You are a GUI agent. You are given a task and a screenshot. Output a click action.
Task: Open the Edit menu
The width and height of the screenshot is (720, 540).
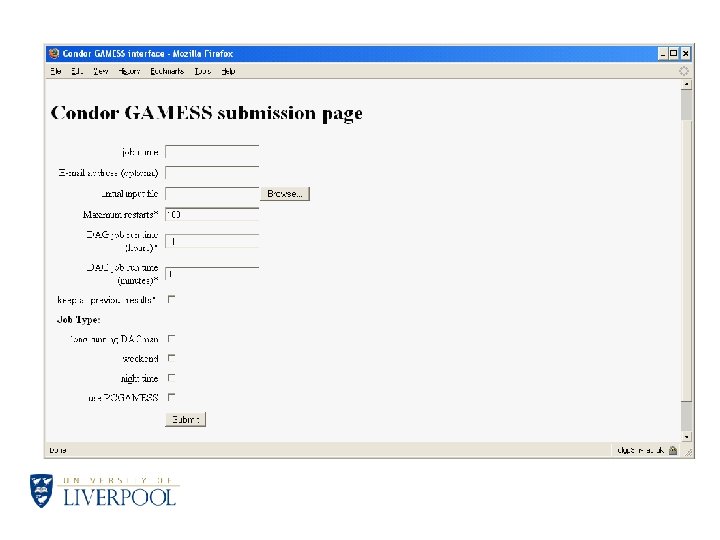77,71
